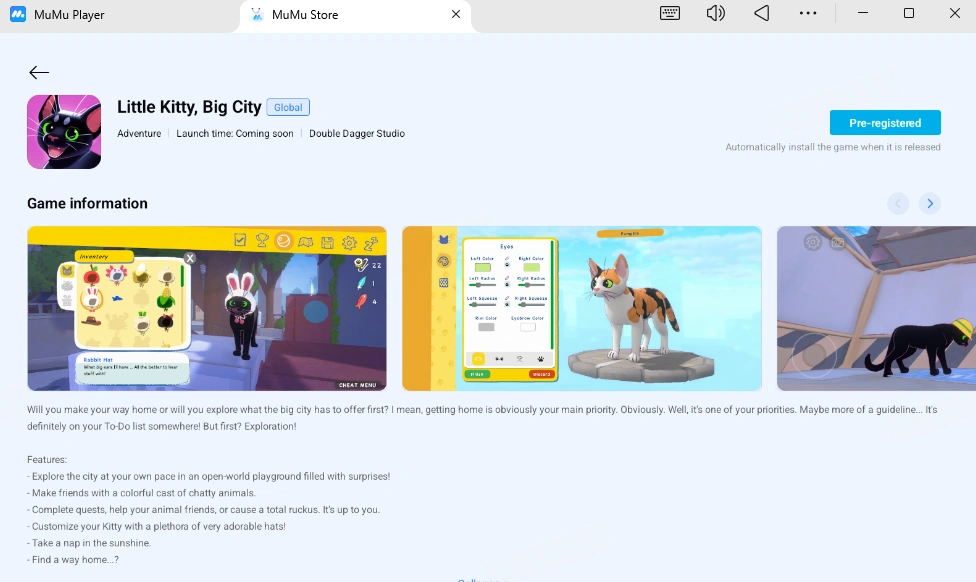The height and width of the screenshot is (582, 976).
Task: Click the Features: line in description
Action: point(47,459)
